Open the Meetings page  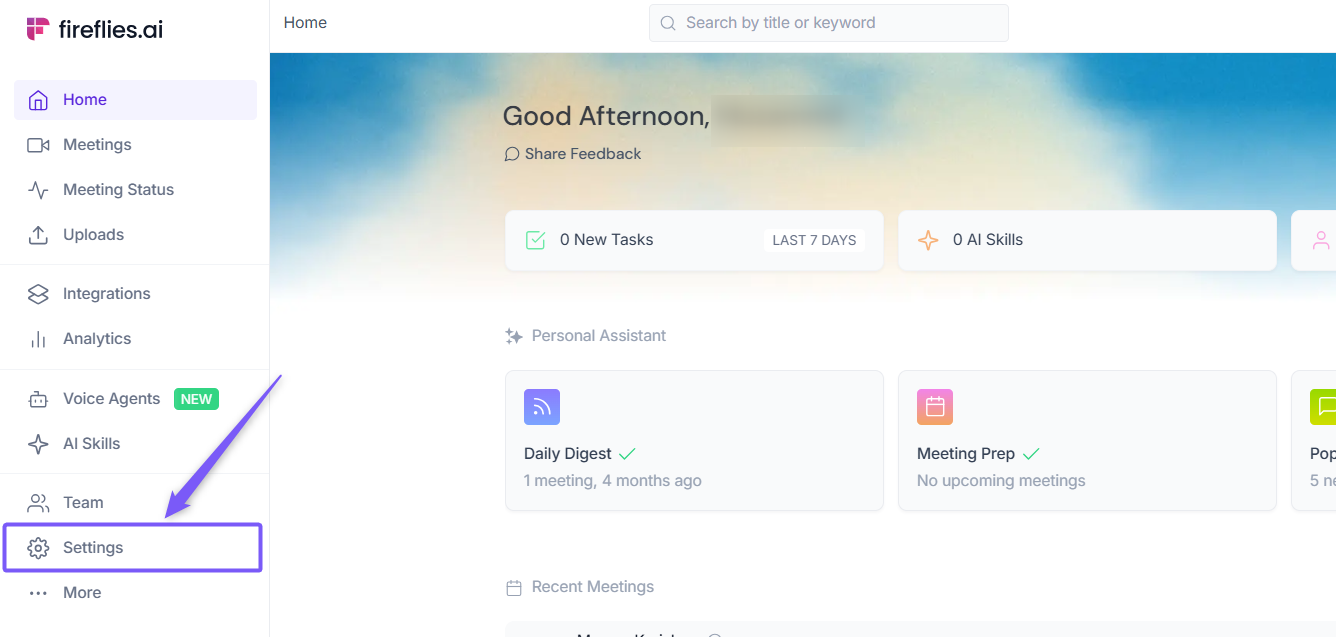pos(135,145)
